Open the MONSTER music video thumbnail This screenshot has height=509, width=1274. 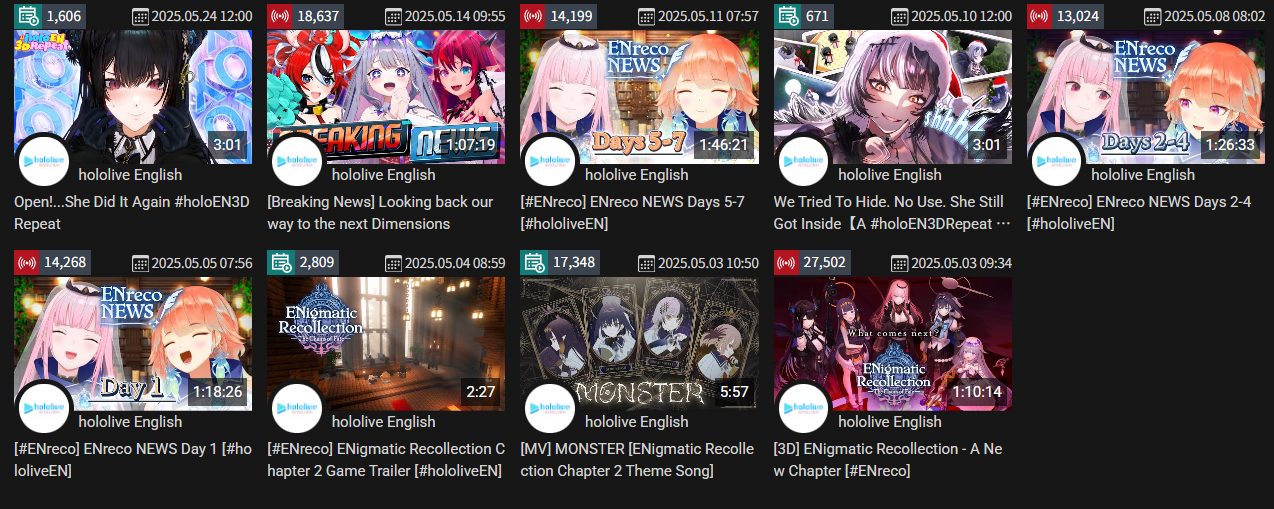639,343
